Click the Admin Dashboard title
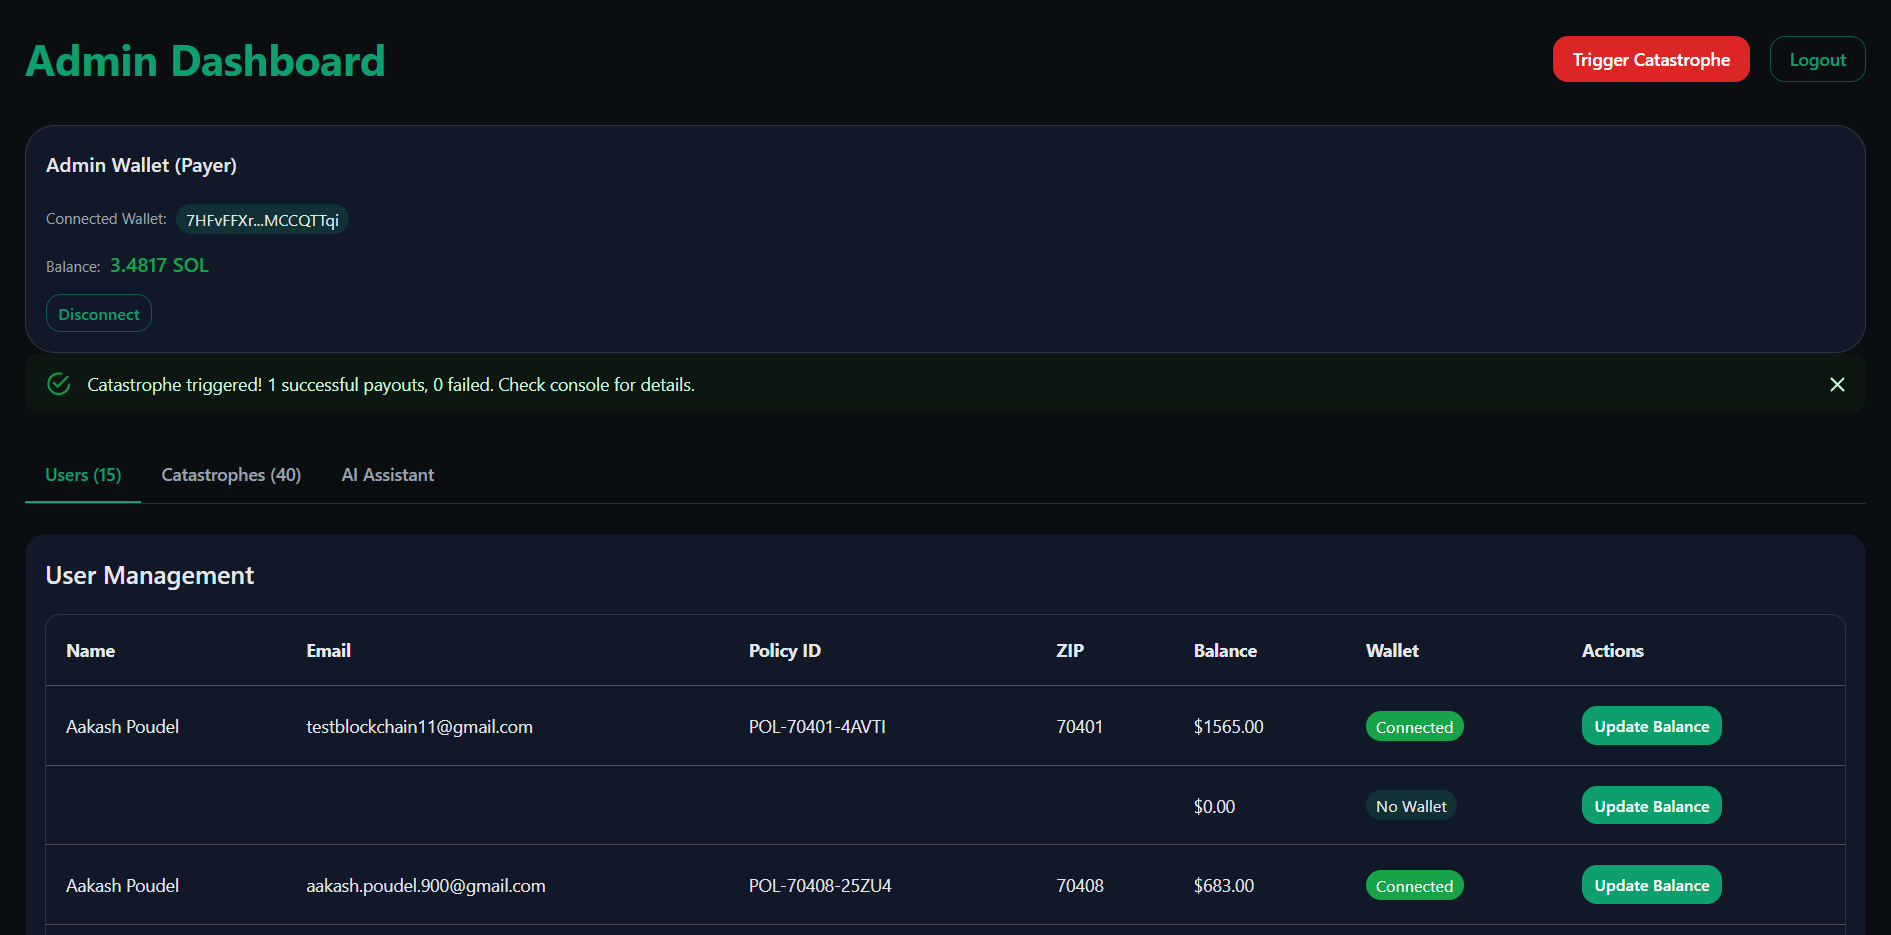Screen dimensions: 1891x935 tap(205, 61)
